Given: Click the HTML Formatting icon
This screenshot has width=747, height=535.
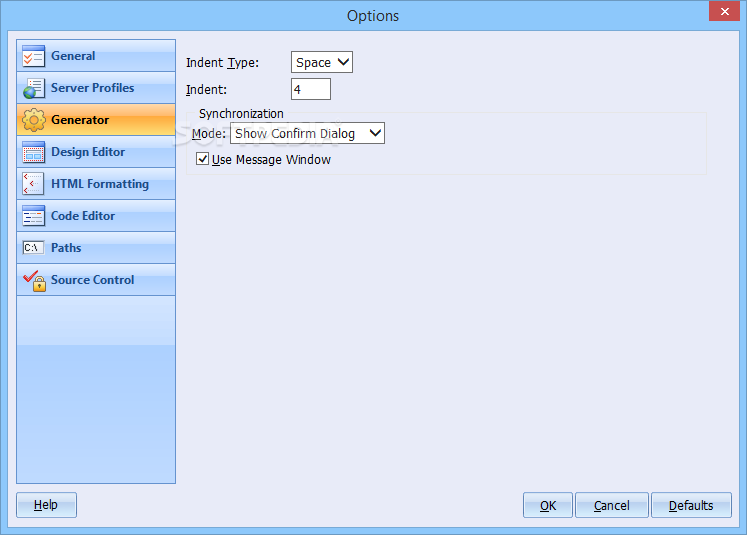Looking at the screenshot, I should pyautogui.click(x=33, y=184).
